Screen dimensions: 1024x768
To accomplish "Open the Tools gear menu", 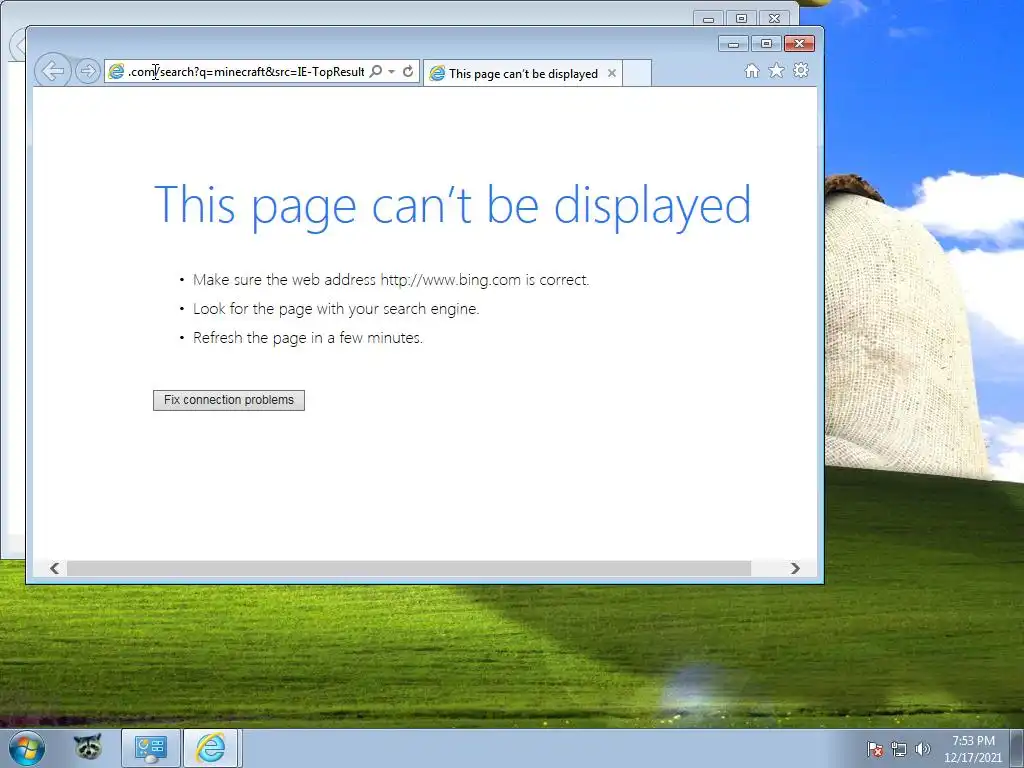I will tap(801, 70).
